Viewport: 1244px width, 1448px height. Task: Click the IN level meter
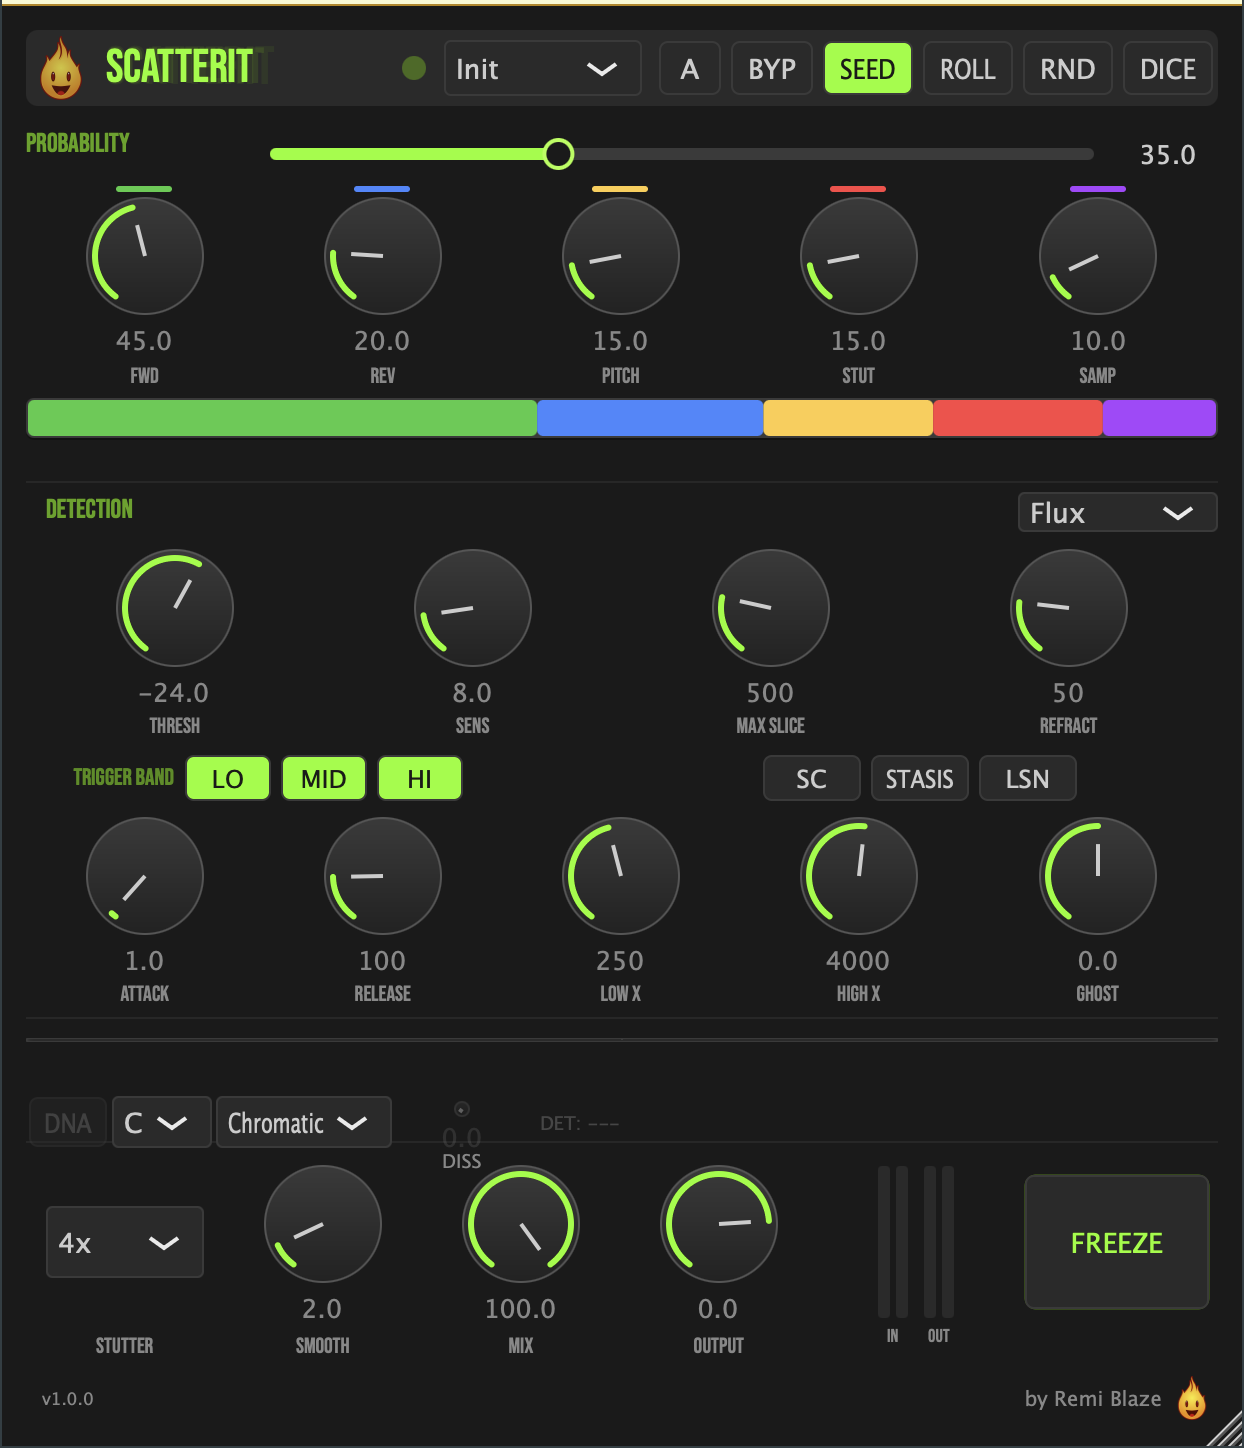(893, 1241)
